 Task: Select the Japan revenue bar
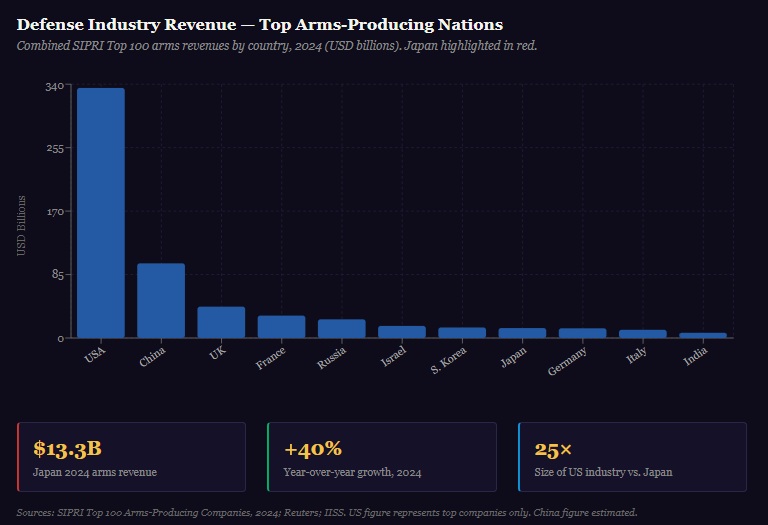click(522, 333)
